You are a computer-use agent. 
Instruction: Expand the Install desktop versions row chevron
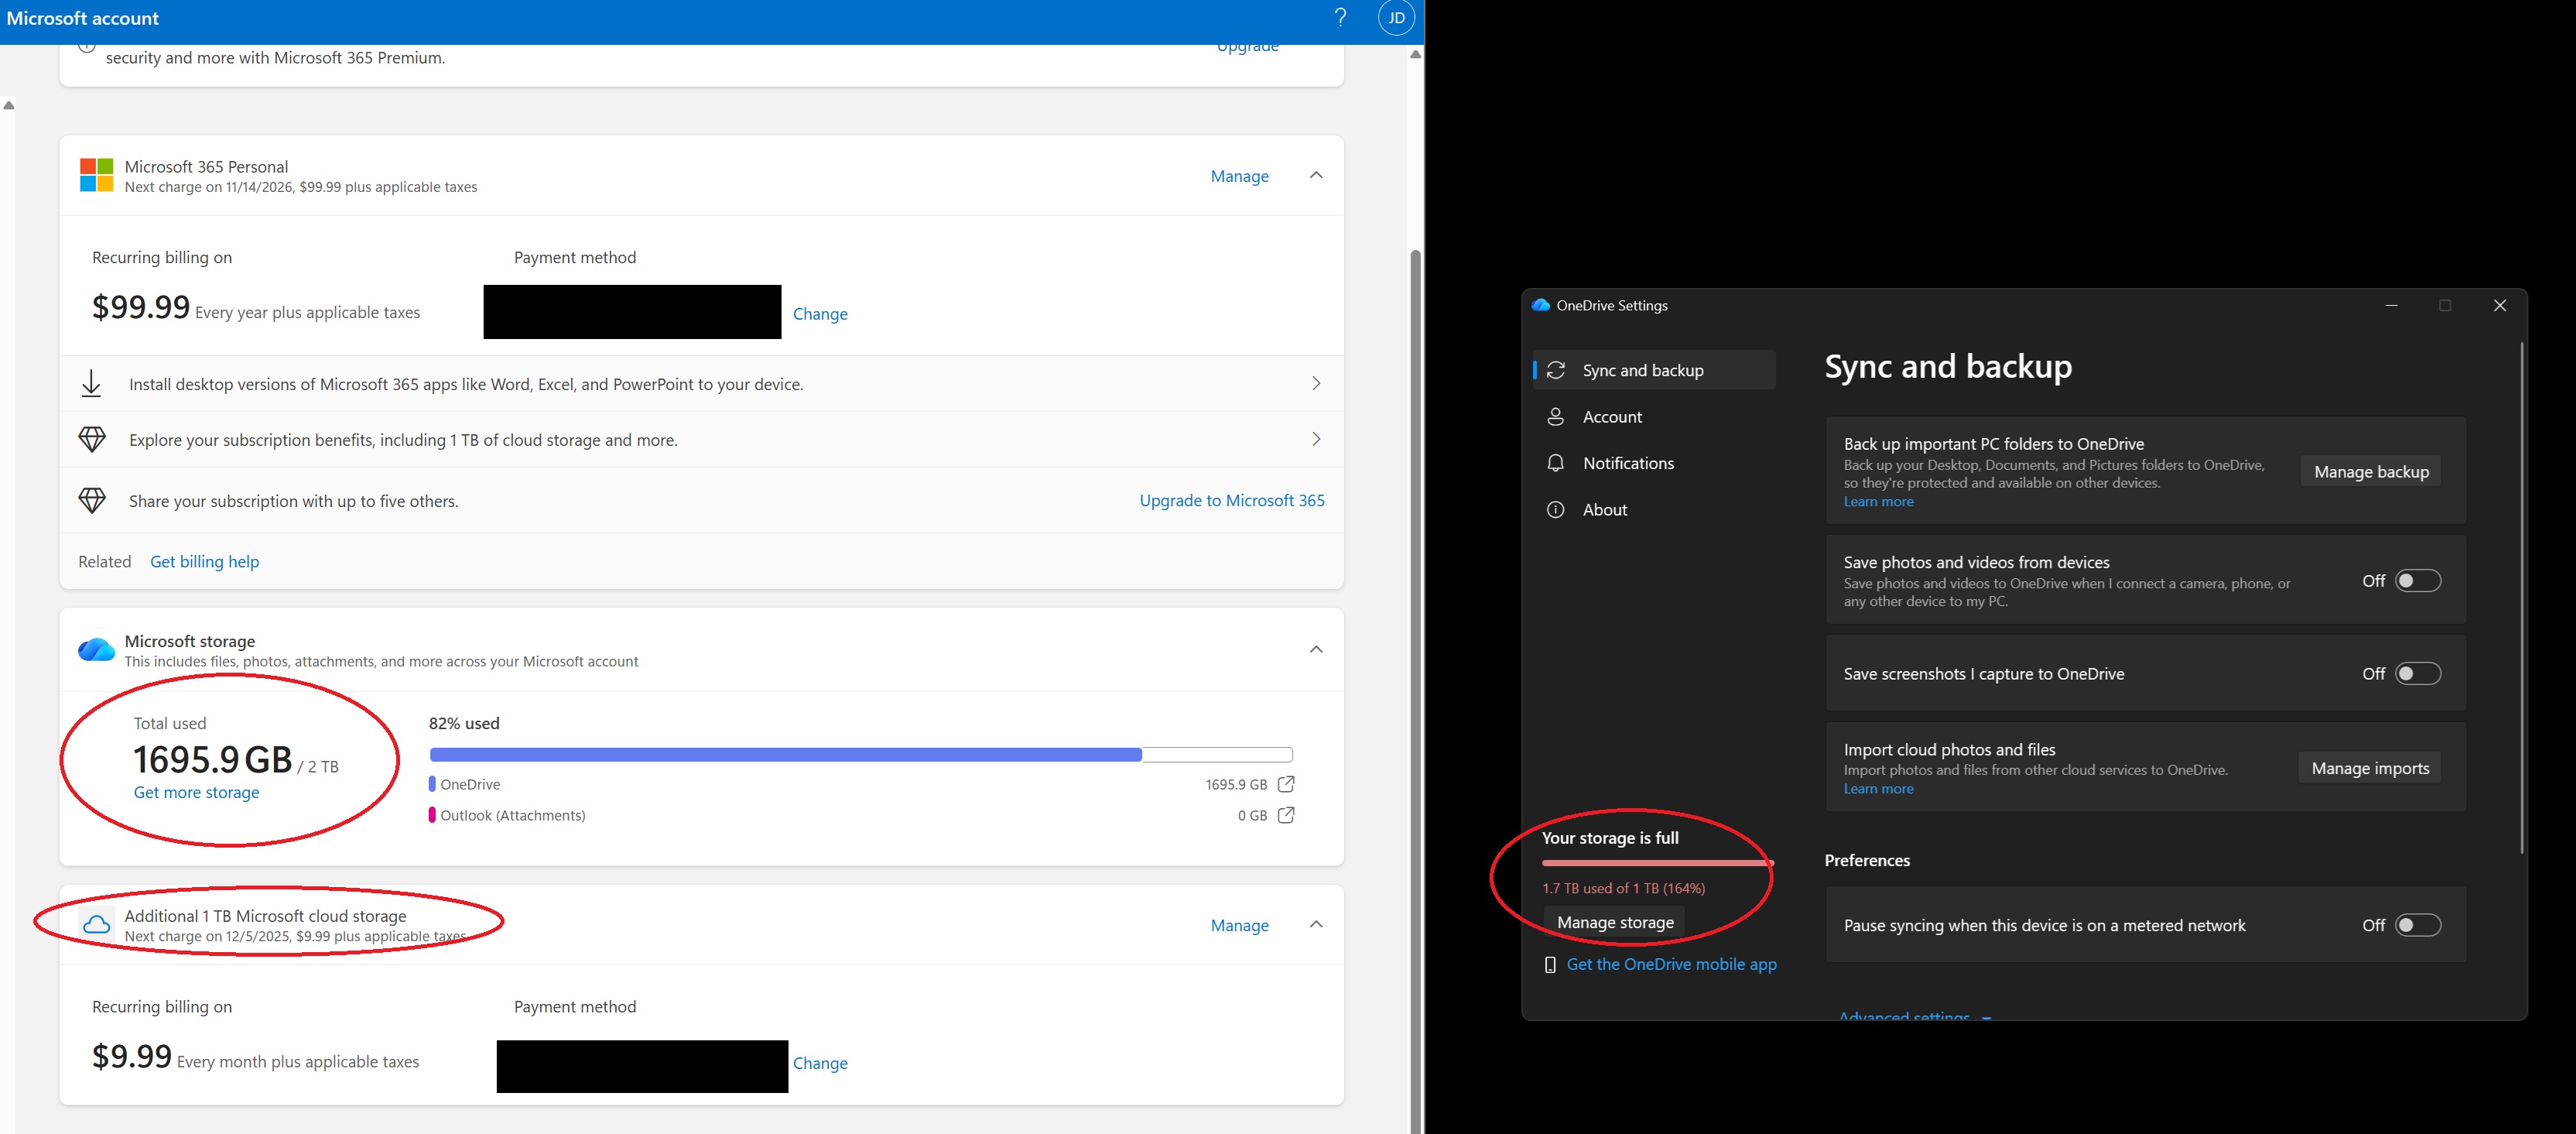pos(1316,384)
